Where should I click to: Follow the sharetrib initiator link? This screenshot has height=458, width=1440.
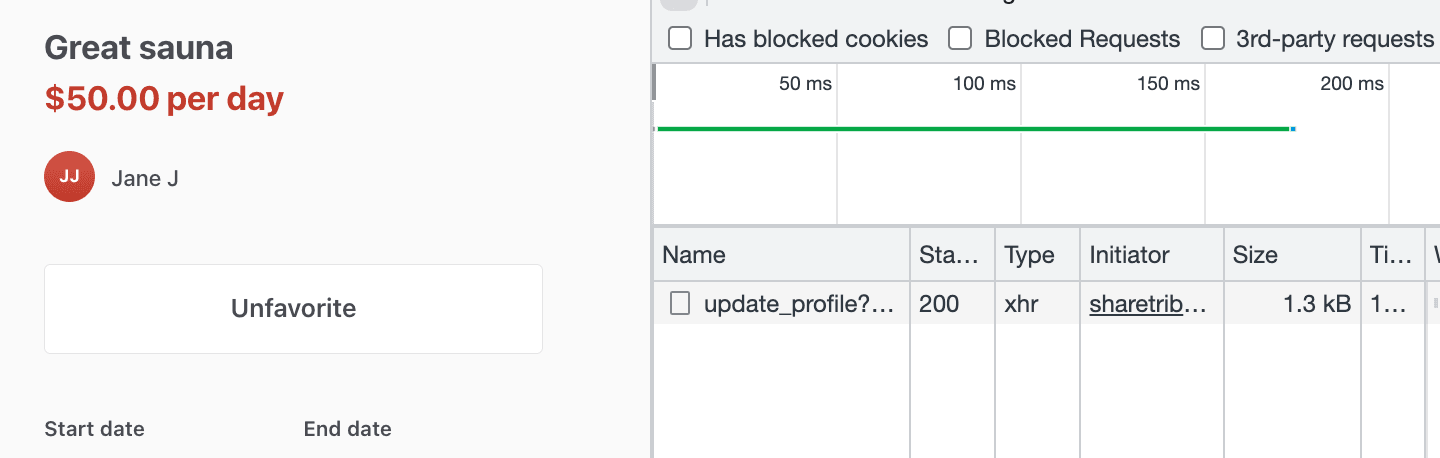[1148, 304]
